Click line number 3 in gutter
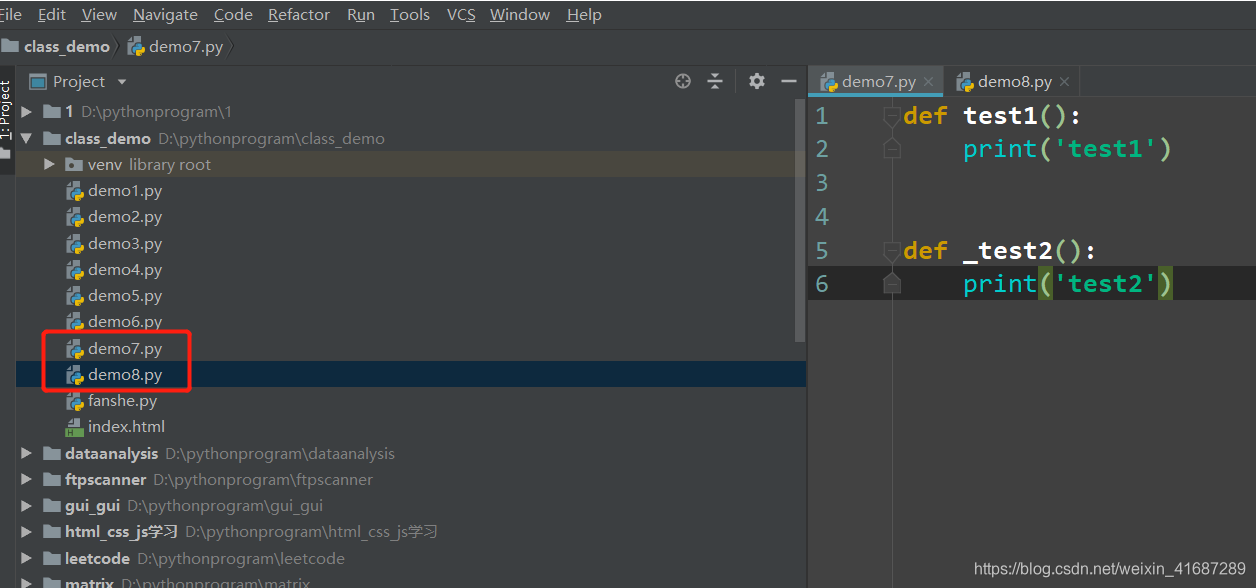The width and height of the screenshot is (1256, 588). 822,183
